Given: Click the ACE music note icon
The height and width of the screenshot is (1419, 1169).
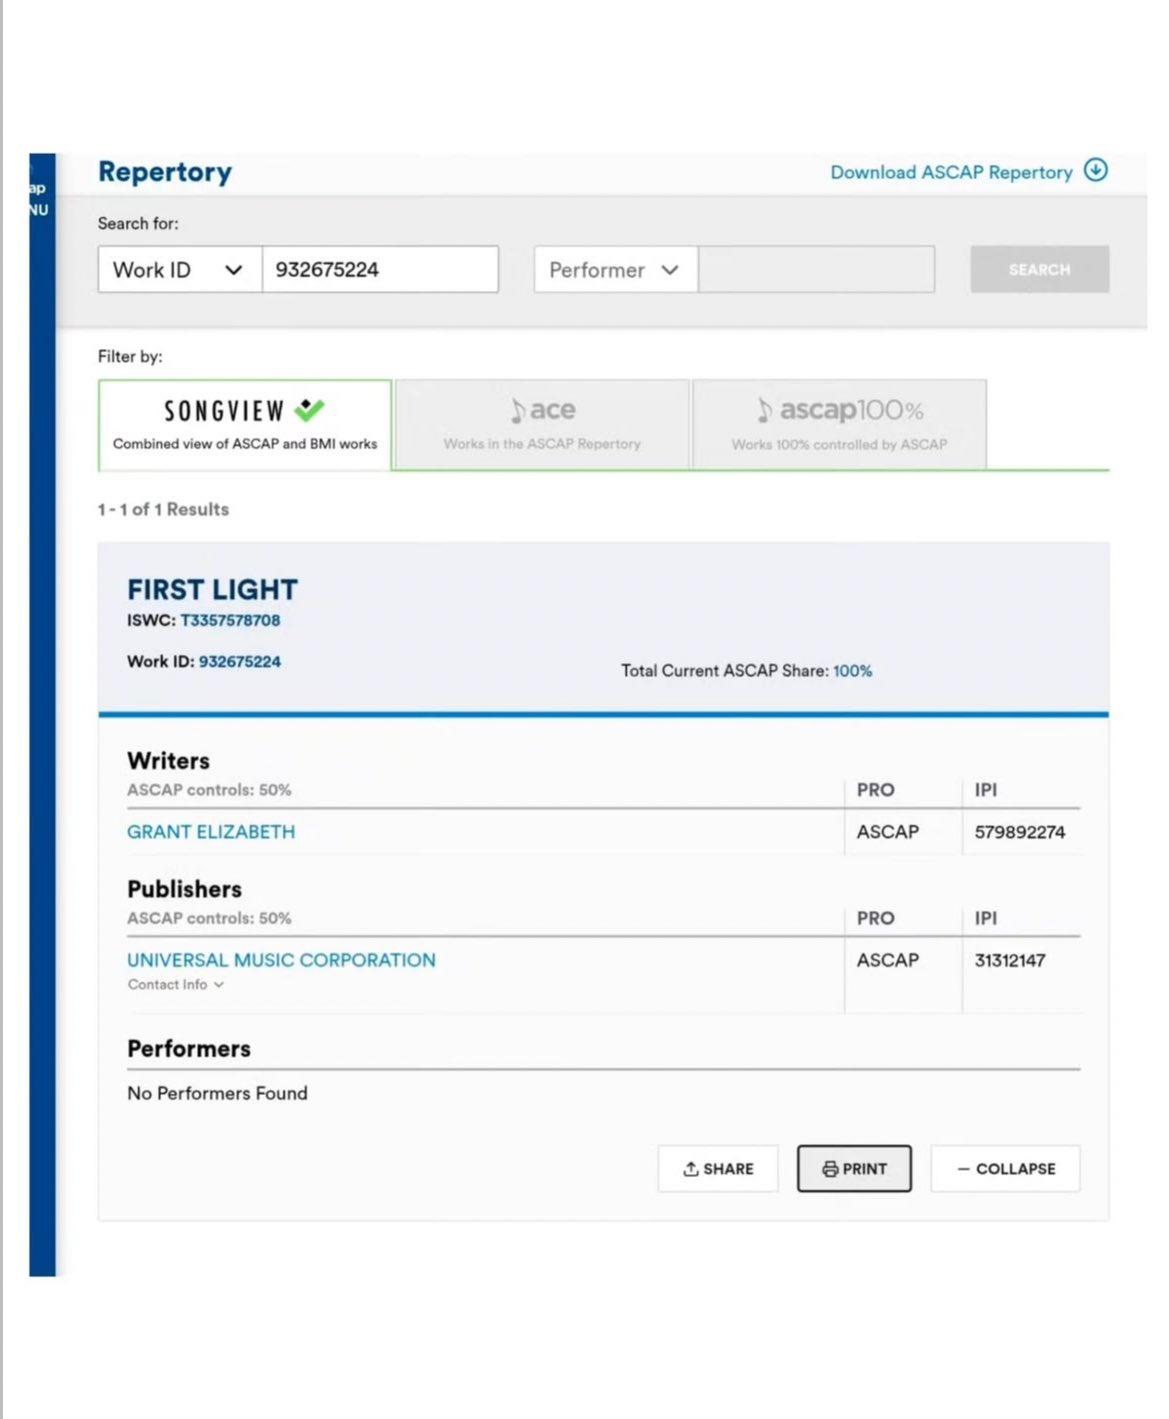Looking at the screenshot, I should click(x=517, y=411).
